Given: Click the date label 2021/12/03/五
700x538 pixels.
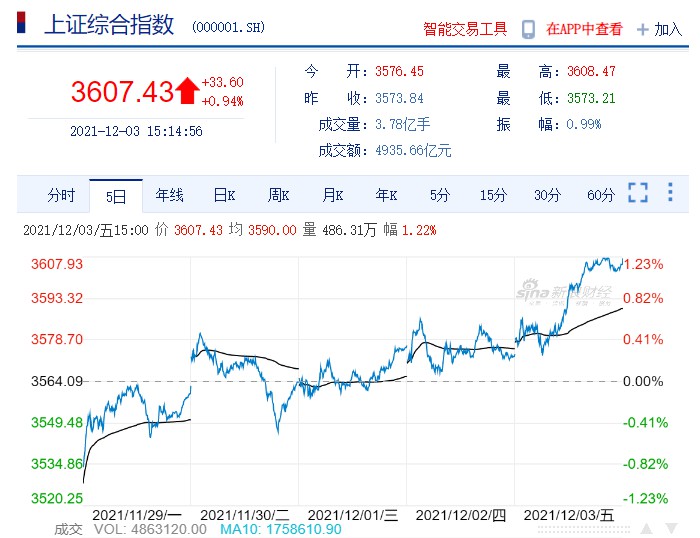Looking at the screenshot, I should pyautogui.click(x=569, y=515).
